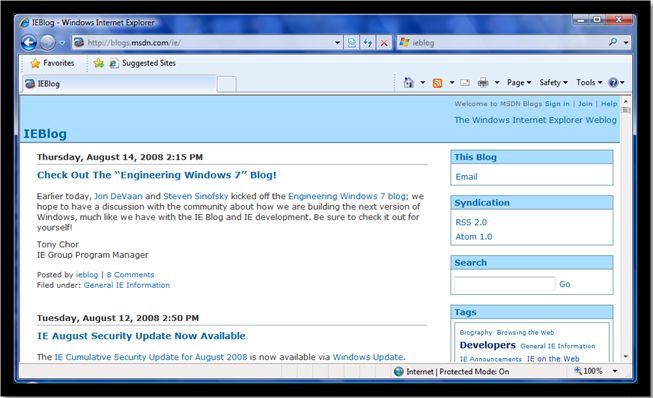Open 8 Comments link

[x=130, y=275]
